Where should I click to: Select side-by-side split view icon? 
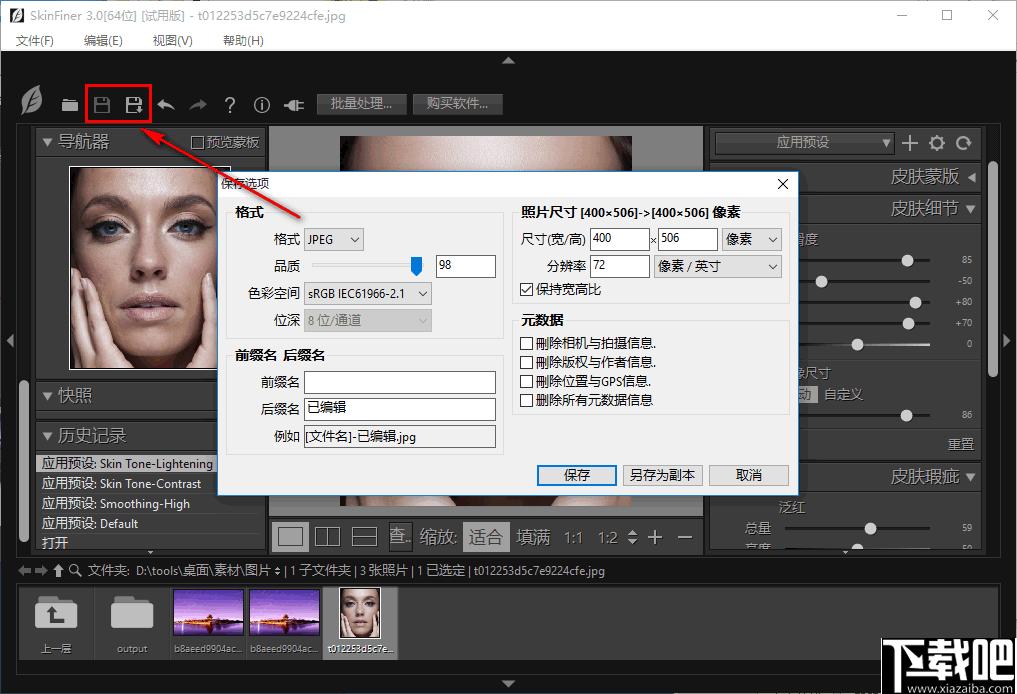327,537
